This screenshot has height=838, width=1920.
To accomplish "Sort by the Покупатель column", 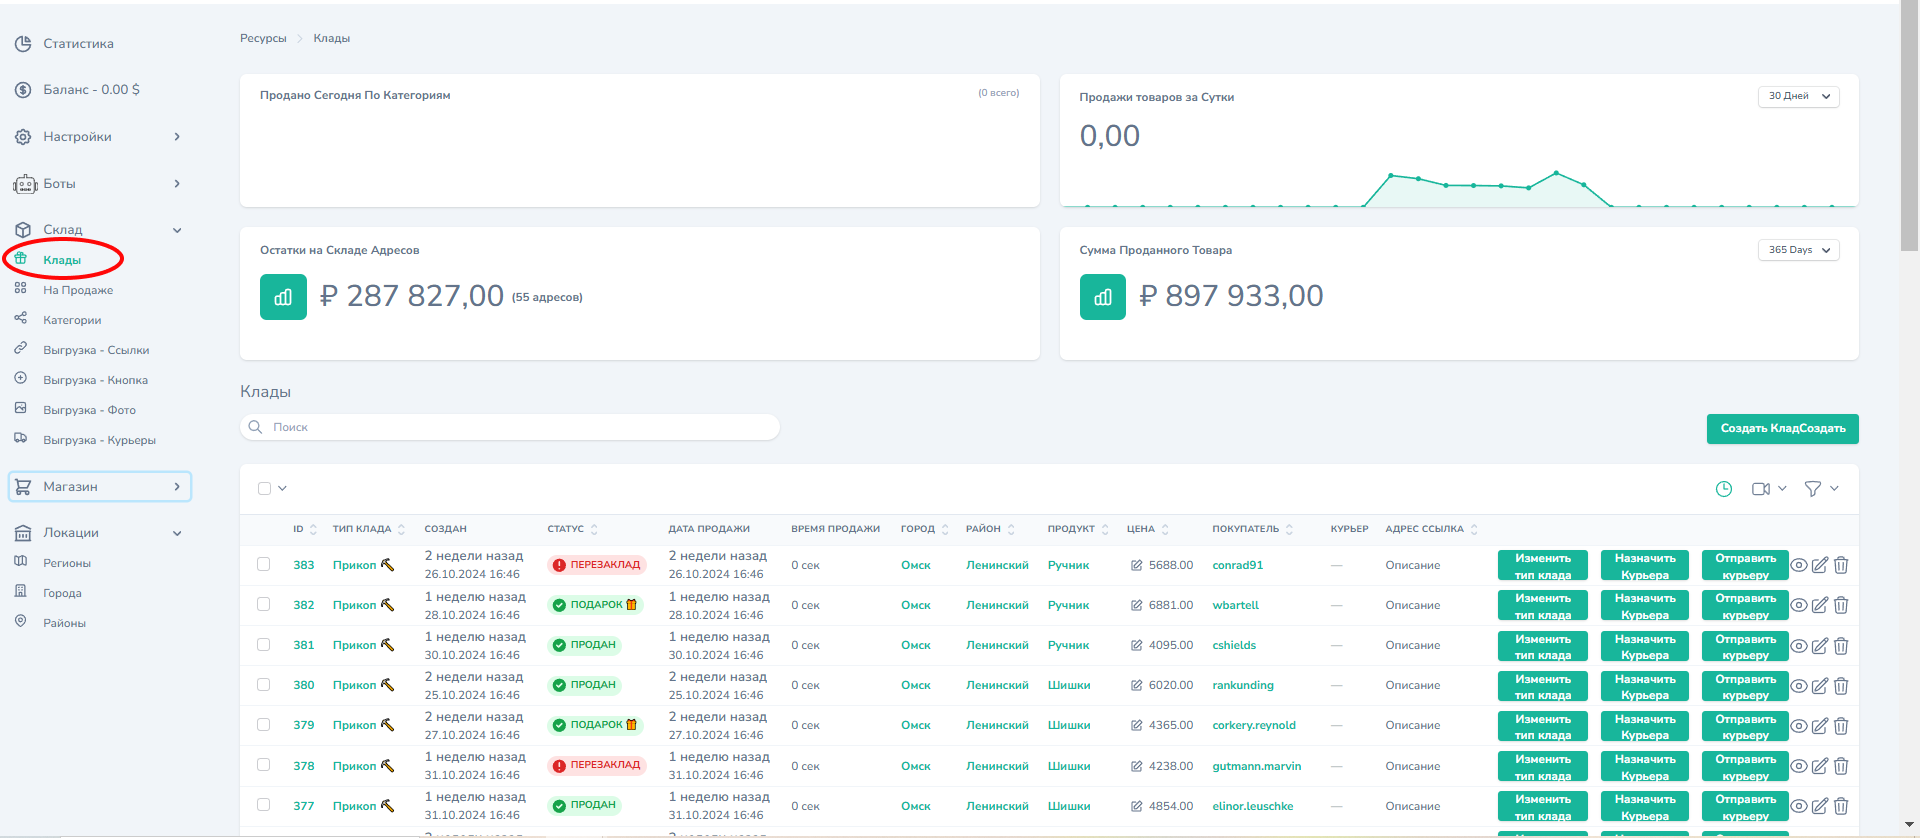I will [x=1253, y=529].
